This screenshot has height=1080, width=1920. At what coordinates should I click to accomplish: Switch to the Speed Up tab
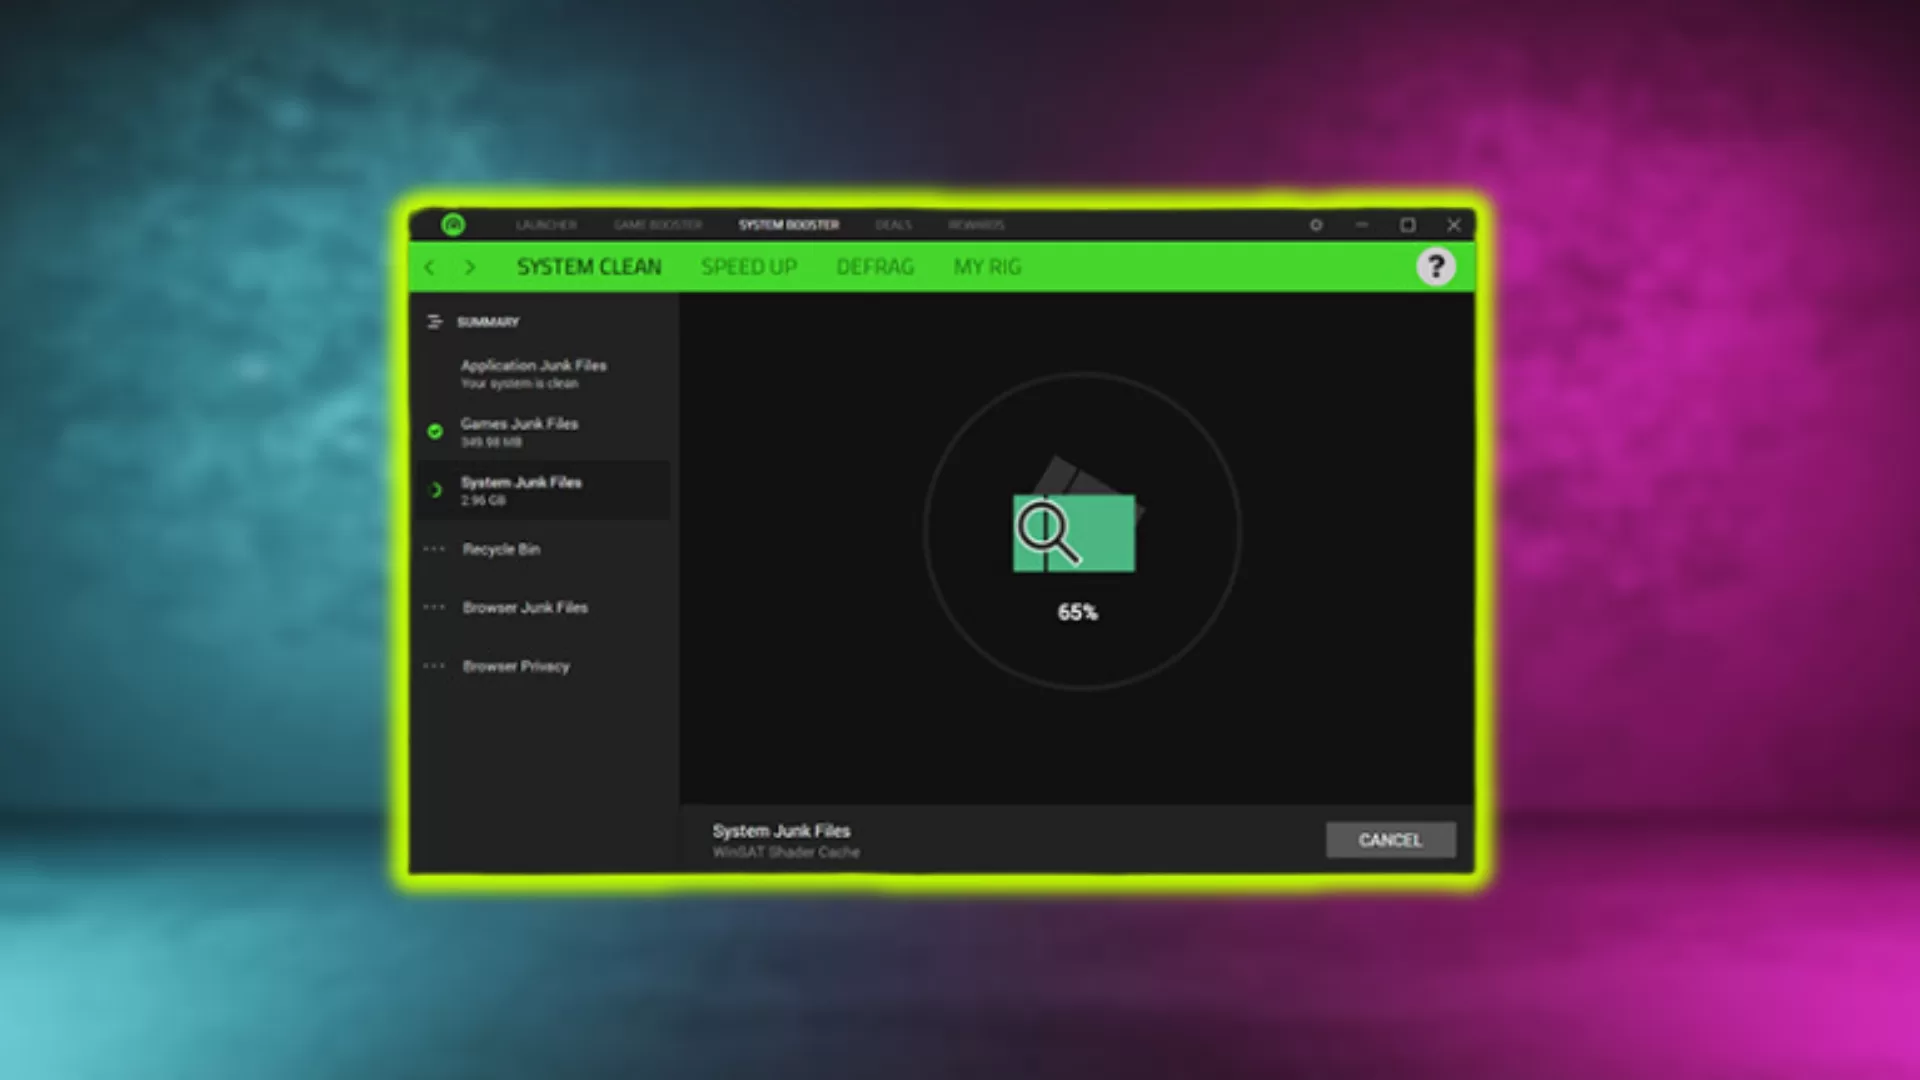click(749, 266)
